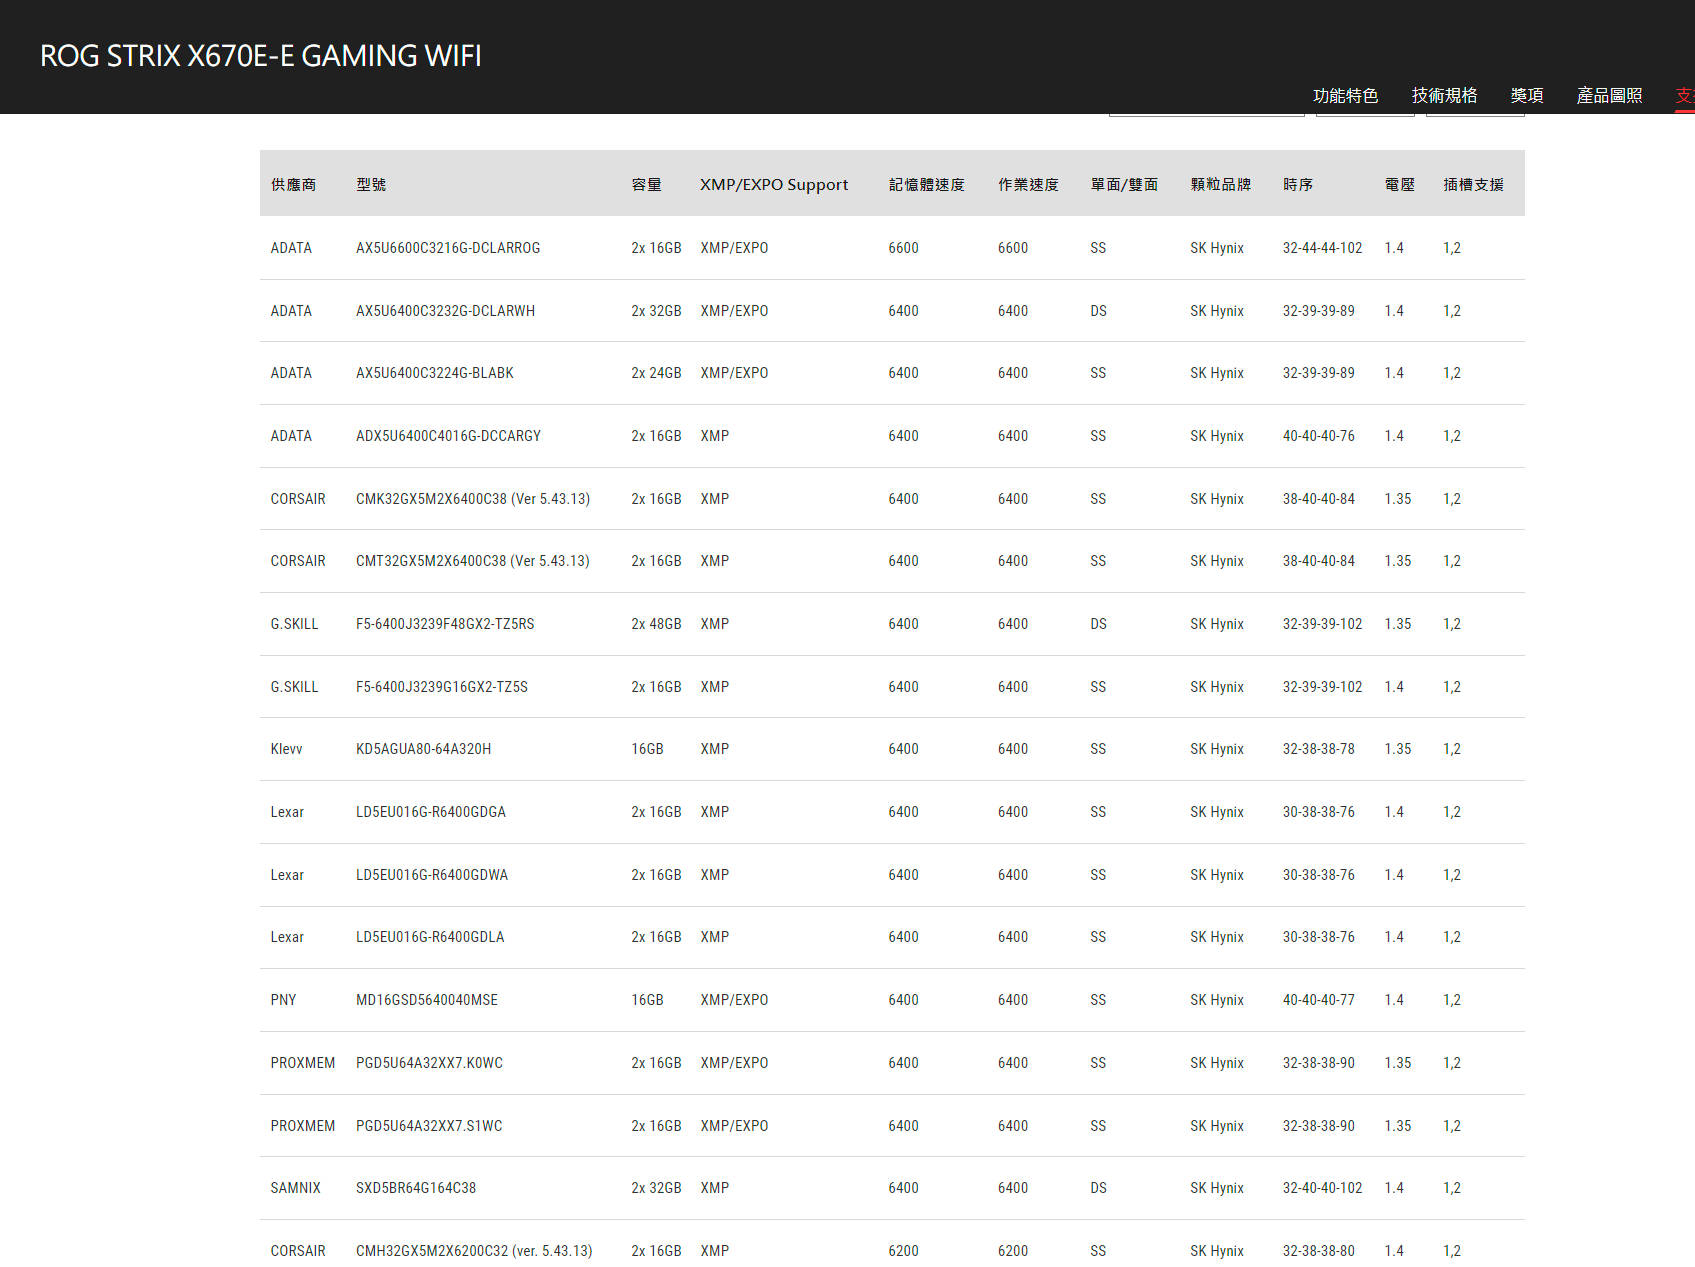Click the XMP/EXPO Support column header

[x=774, y=184]
